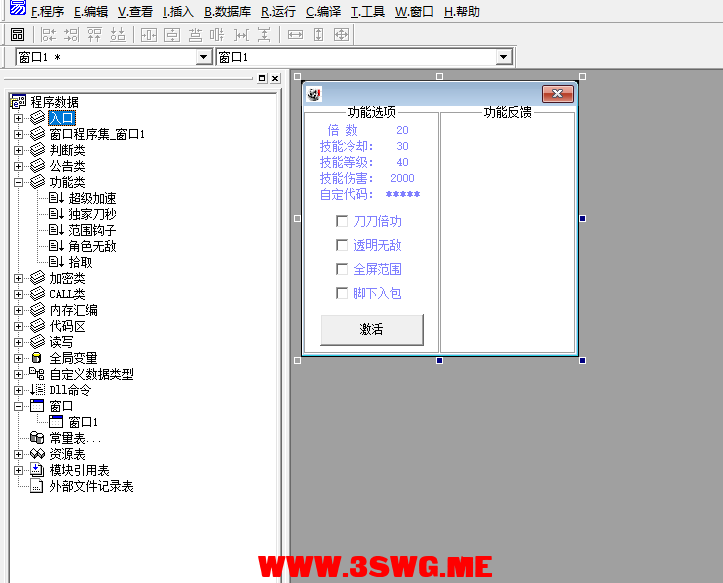Check the 全屏范围 option
The image size is (723, 583).
tap(342, 269)
